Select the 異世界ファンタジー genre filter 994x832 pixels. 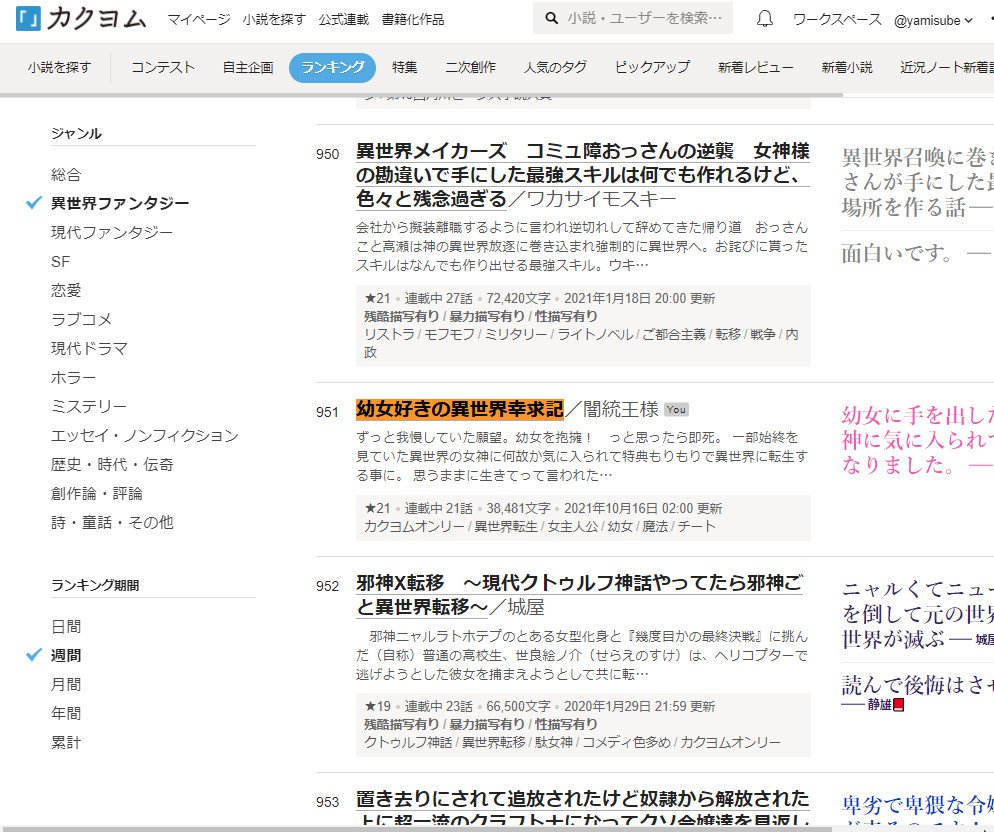(120, 203)
